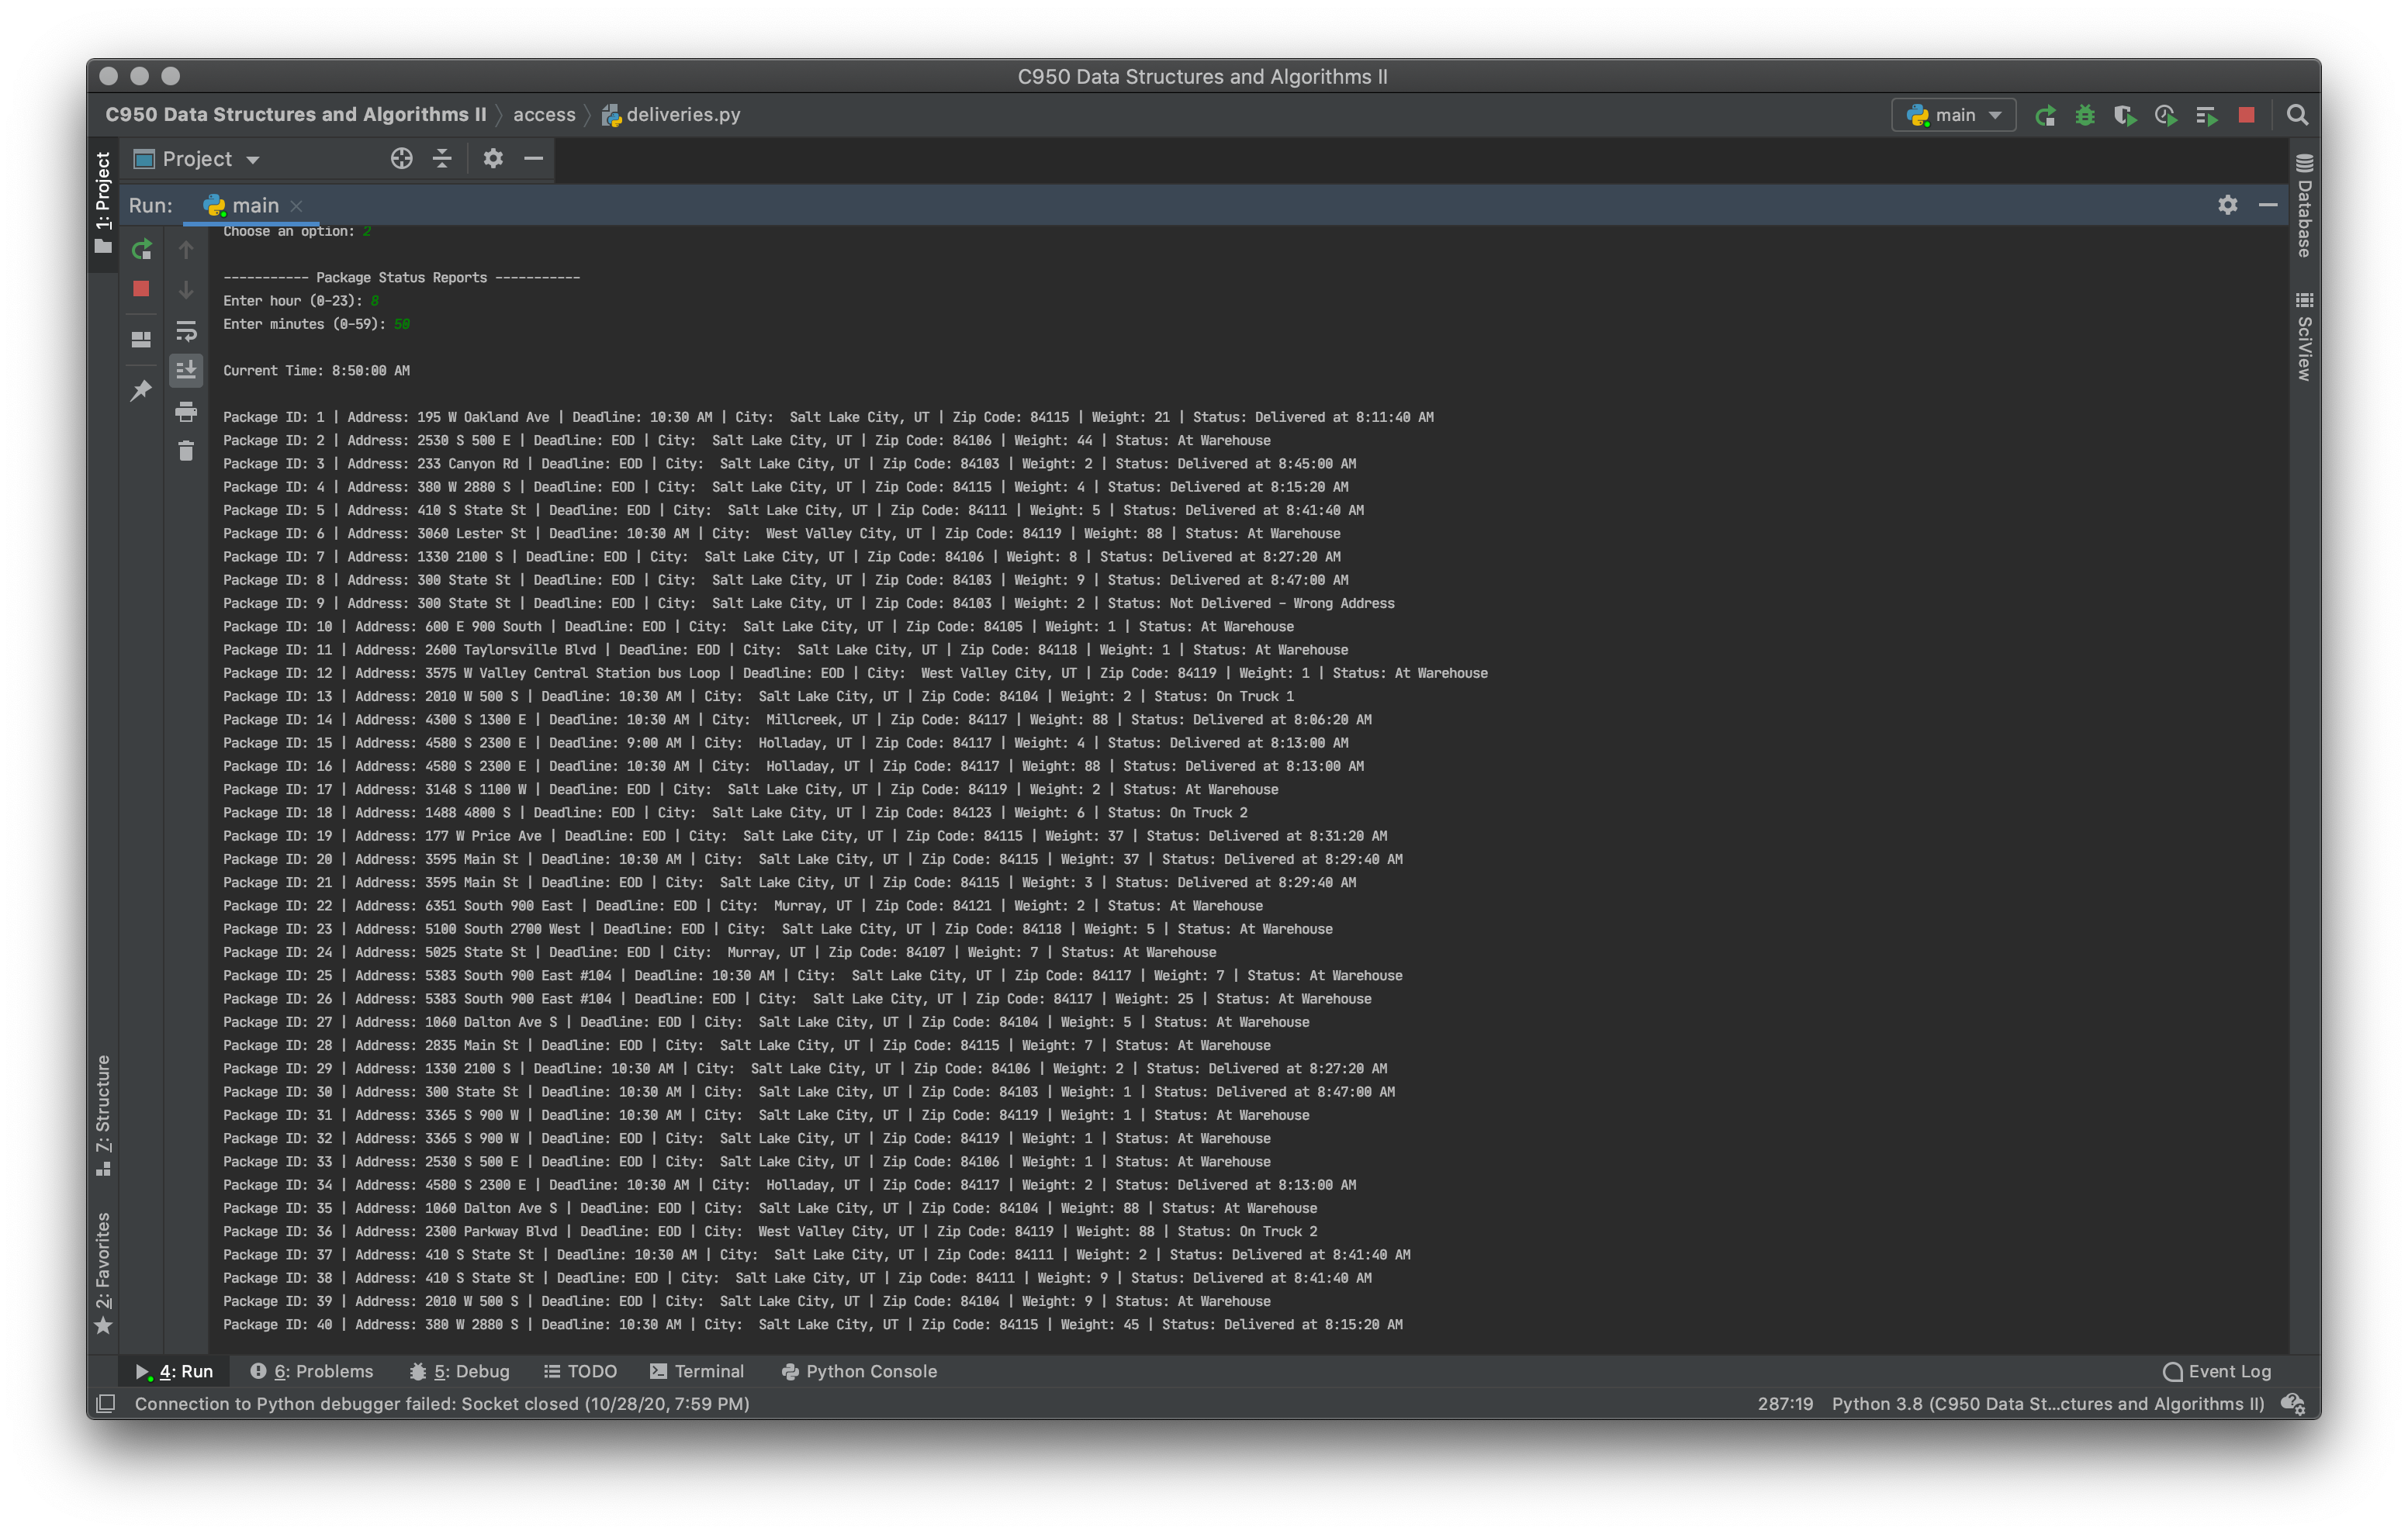Click the status bar icon at far right
The height and width of the screenshot is (1534, 2408).
tap(2293, 1403)
